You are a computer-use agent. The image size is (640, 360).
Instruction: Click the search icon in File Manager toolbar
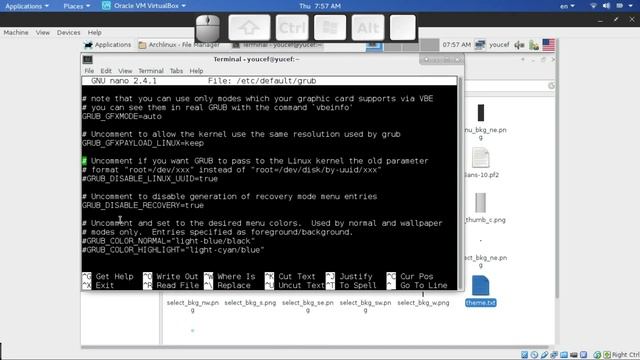(x=551, y=86)
